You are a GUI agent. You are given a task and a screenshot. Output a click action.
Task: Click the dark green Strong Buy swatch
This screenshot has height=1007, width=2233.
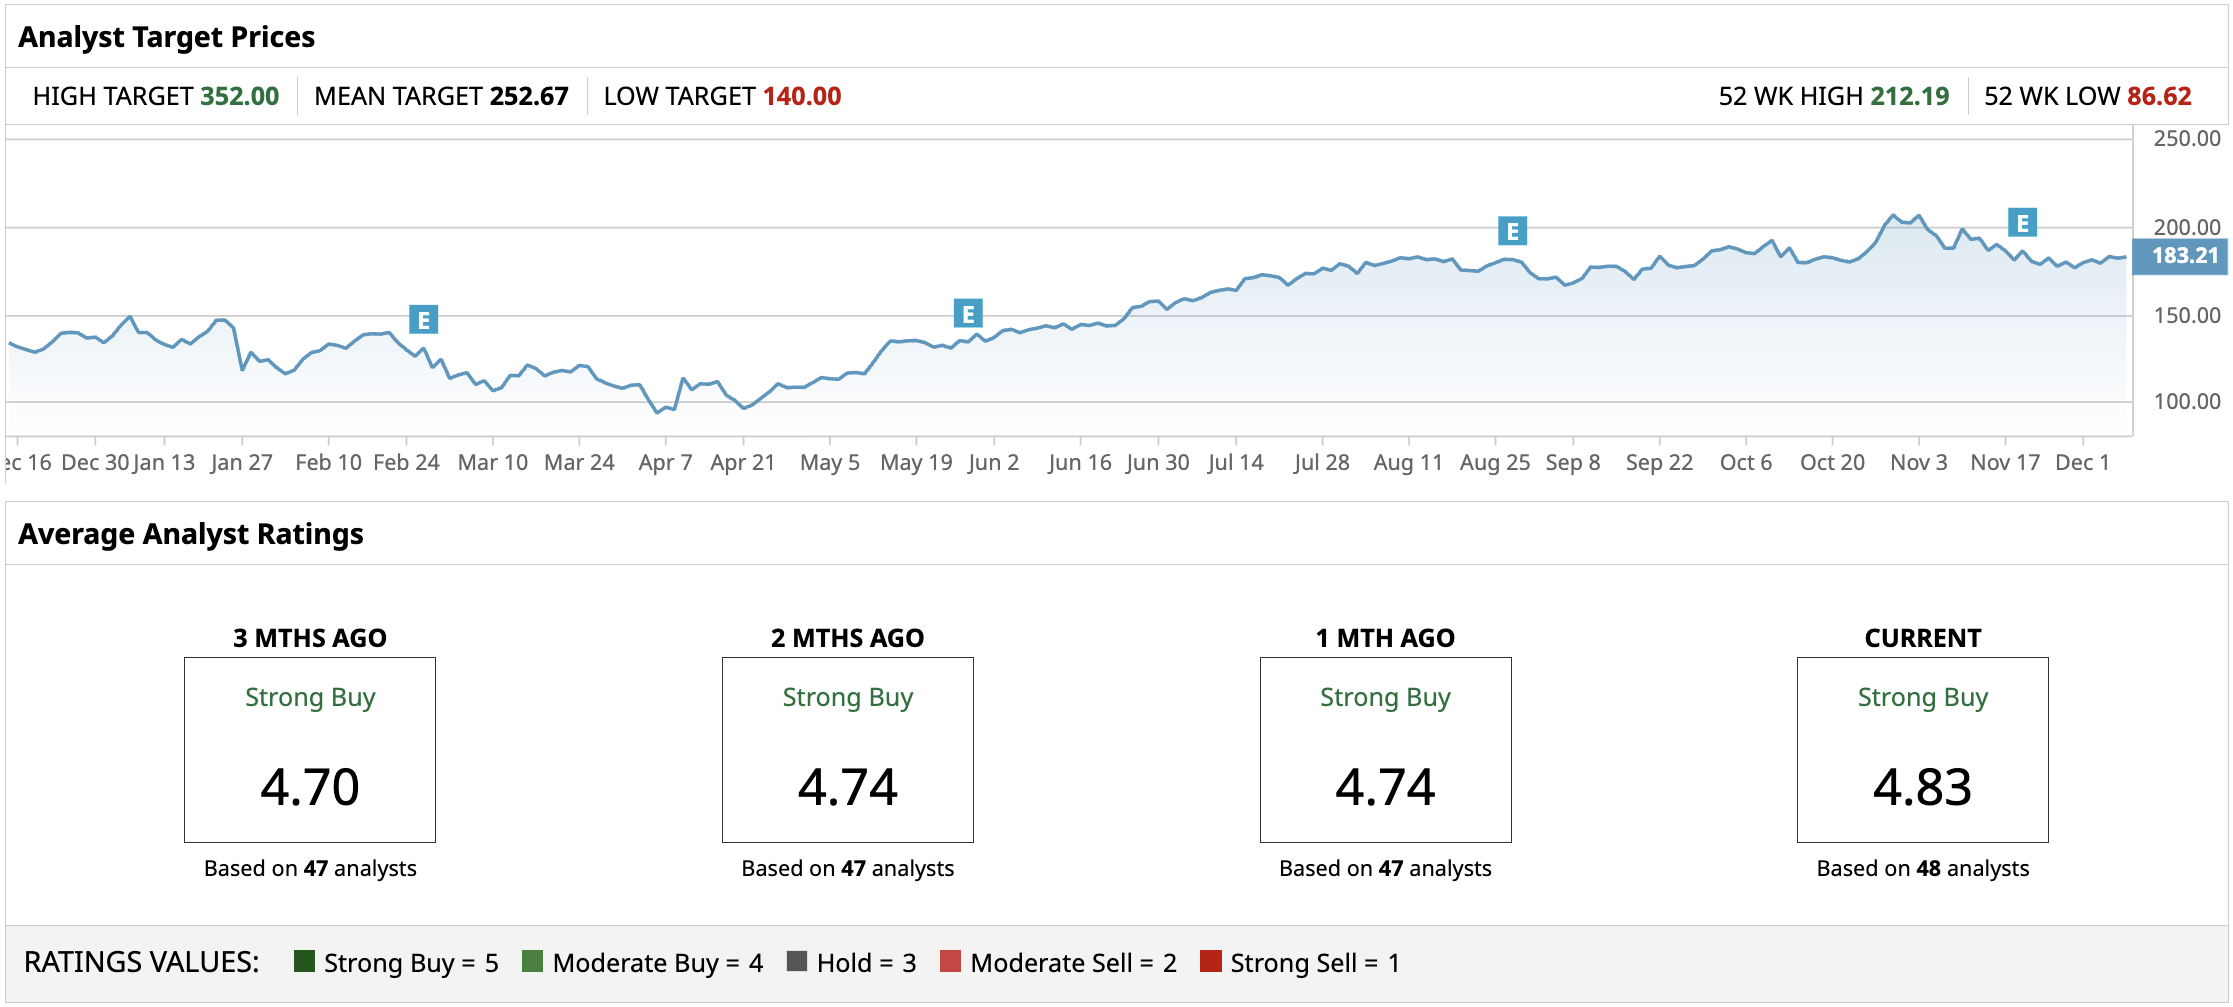click(x=305, y=961)
